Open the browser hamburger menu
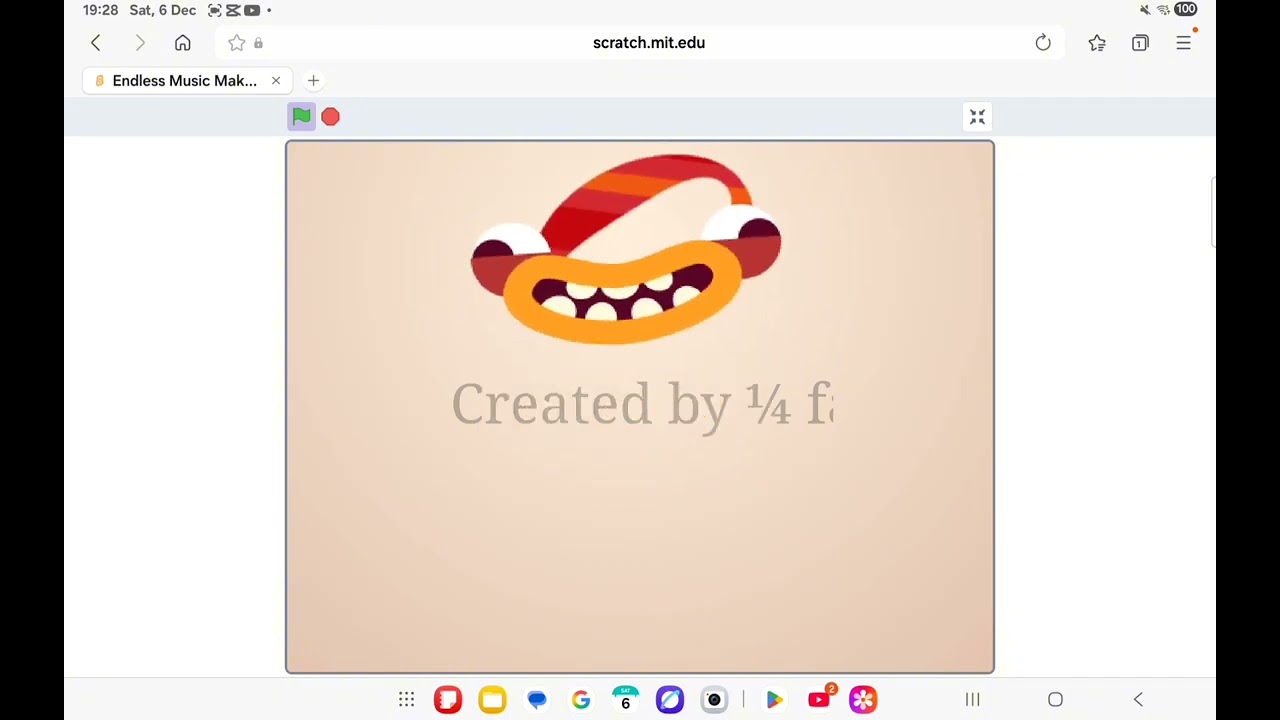This screenshot has height=720, width=1280. click(1184, 43)
